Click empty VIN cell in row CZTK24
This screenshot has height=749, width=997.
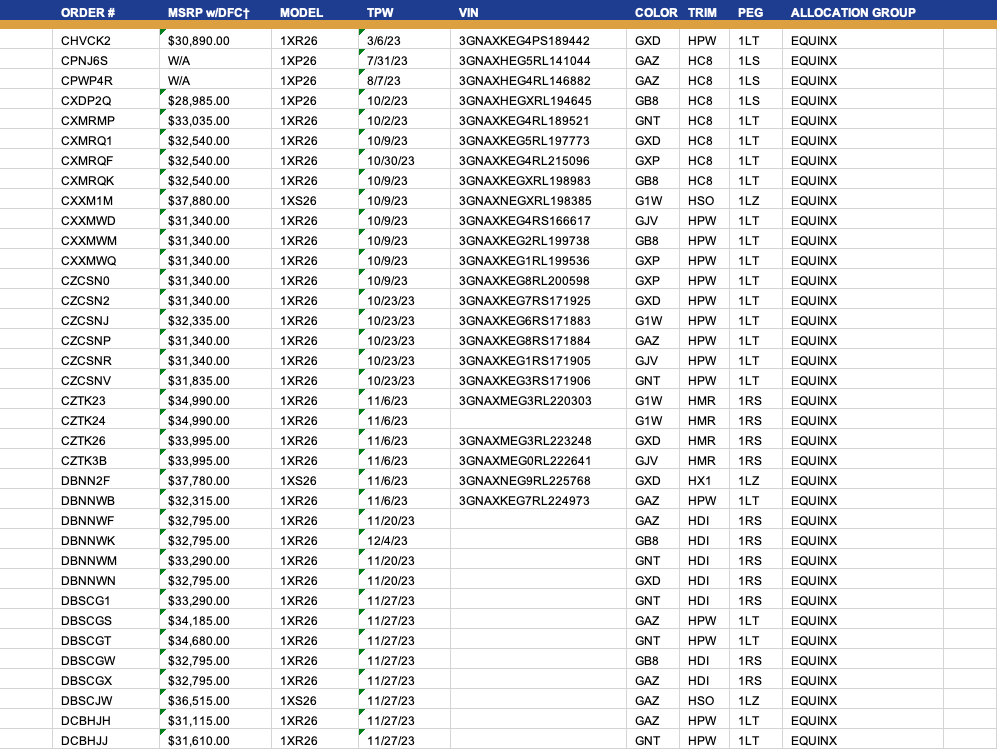(539, 421)
